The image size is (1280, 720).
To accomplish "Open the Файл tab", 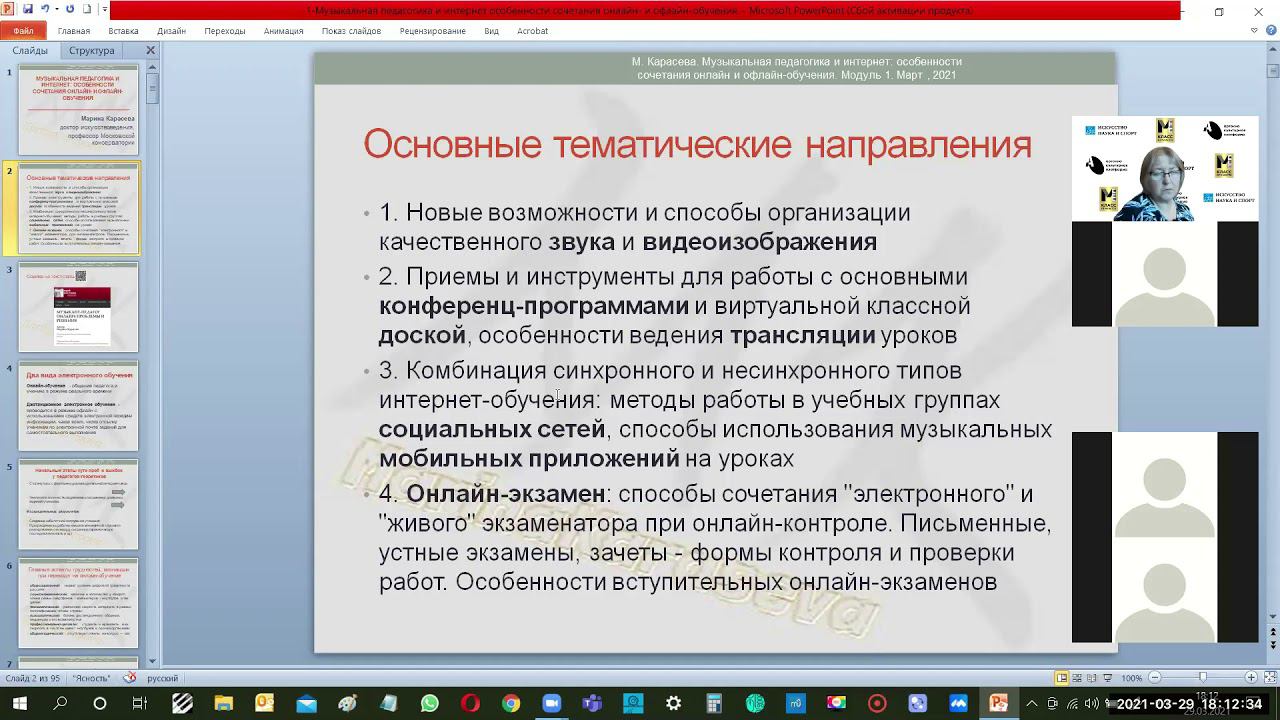I will (23, 31).
